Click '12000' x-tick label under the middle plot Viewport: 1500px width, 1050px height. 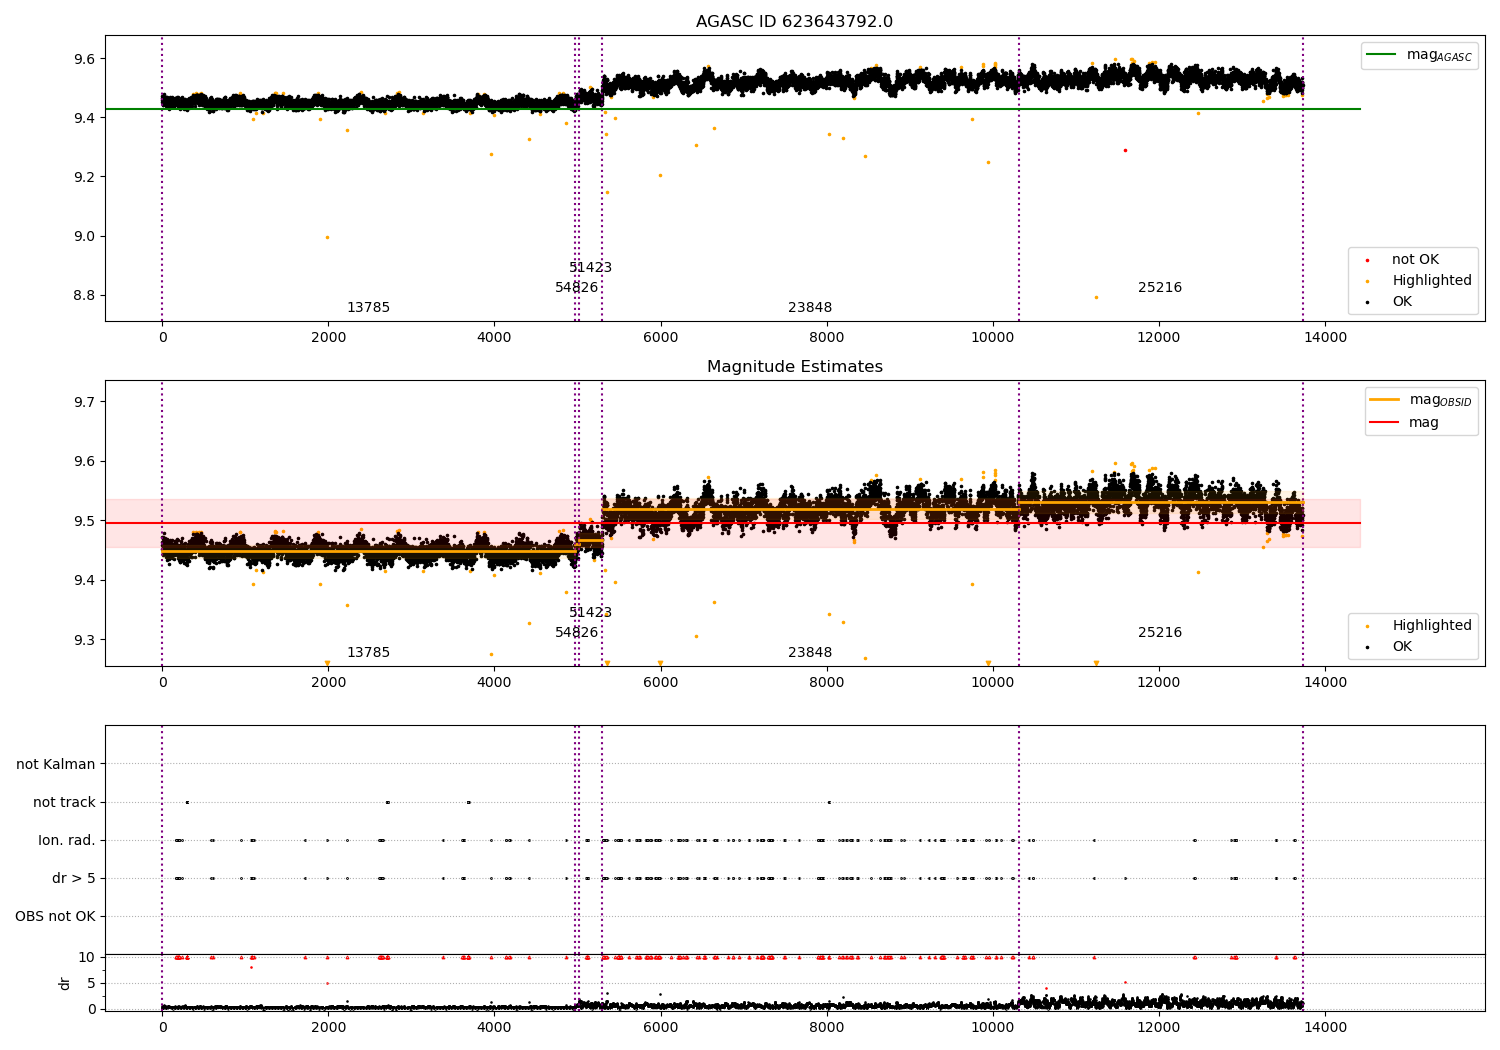[1158, 683]
